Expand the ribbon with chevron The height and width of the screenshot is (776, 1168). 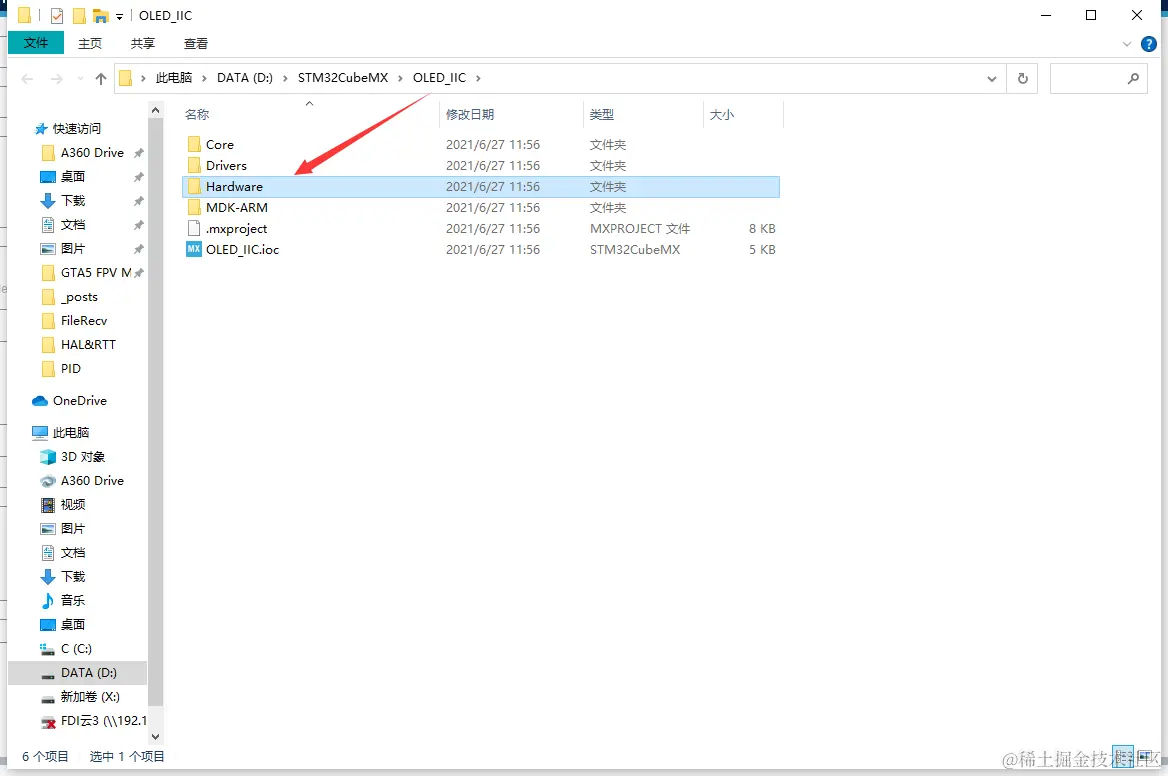[1126, 44]
